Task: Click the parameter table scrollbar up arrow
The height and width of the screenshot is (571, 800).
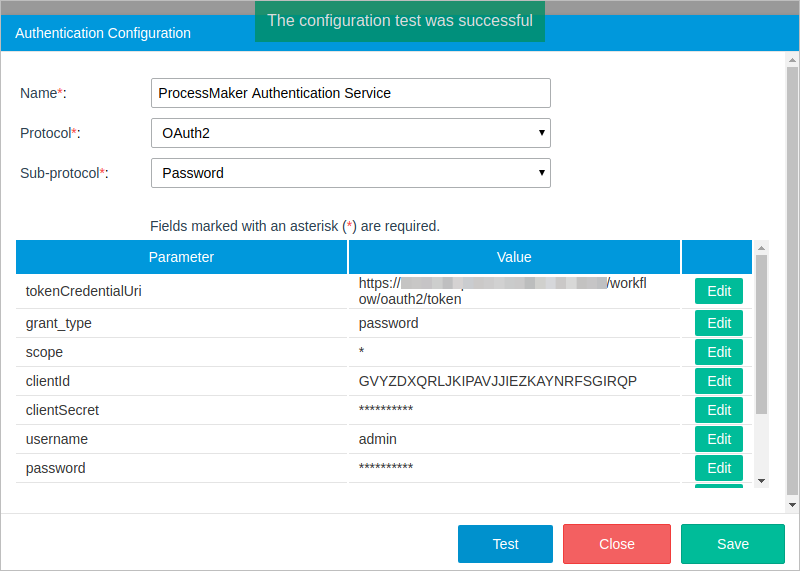Action: point(762,247)
